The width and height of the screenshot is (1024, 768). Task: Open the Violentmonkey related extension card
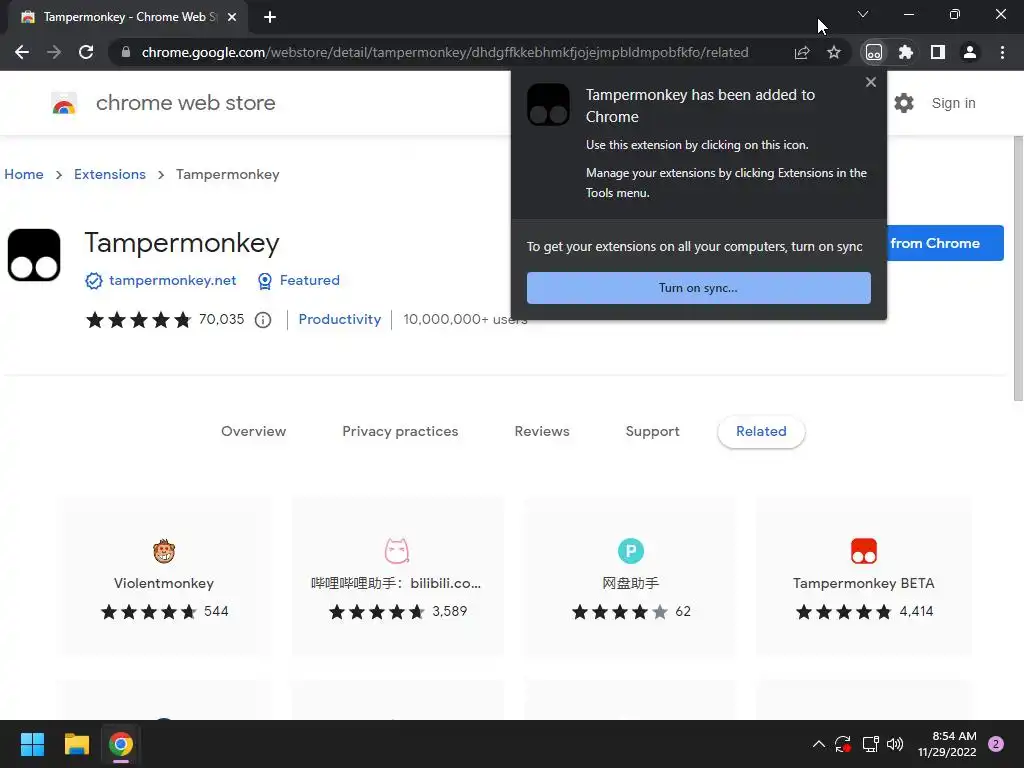(x=164, y=575)
